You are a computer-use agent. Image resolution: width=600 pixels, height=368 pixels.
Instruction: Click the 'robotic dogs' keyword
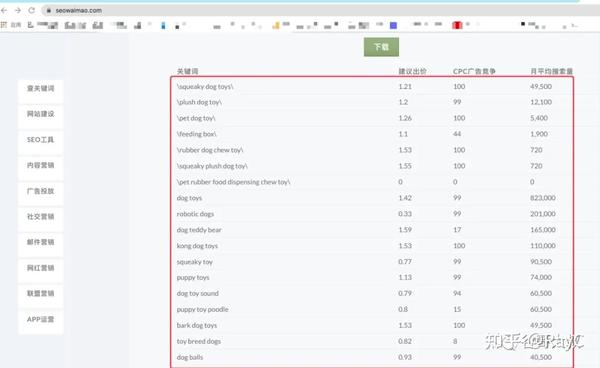195,214
